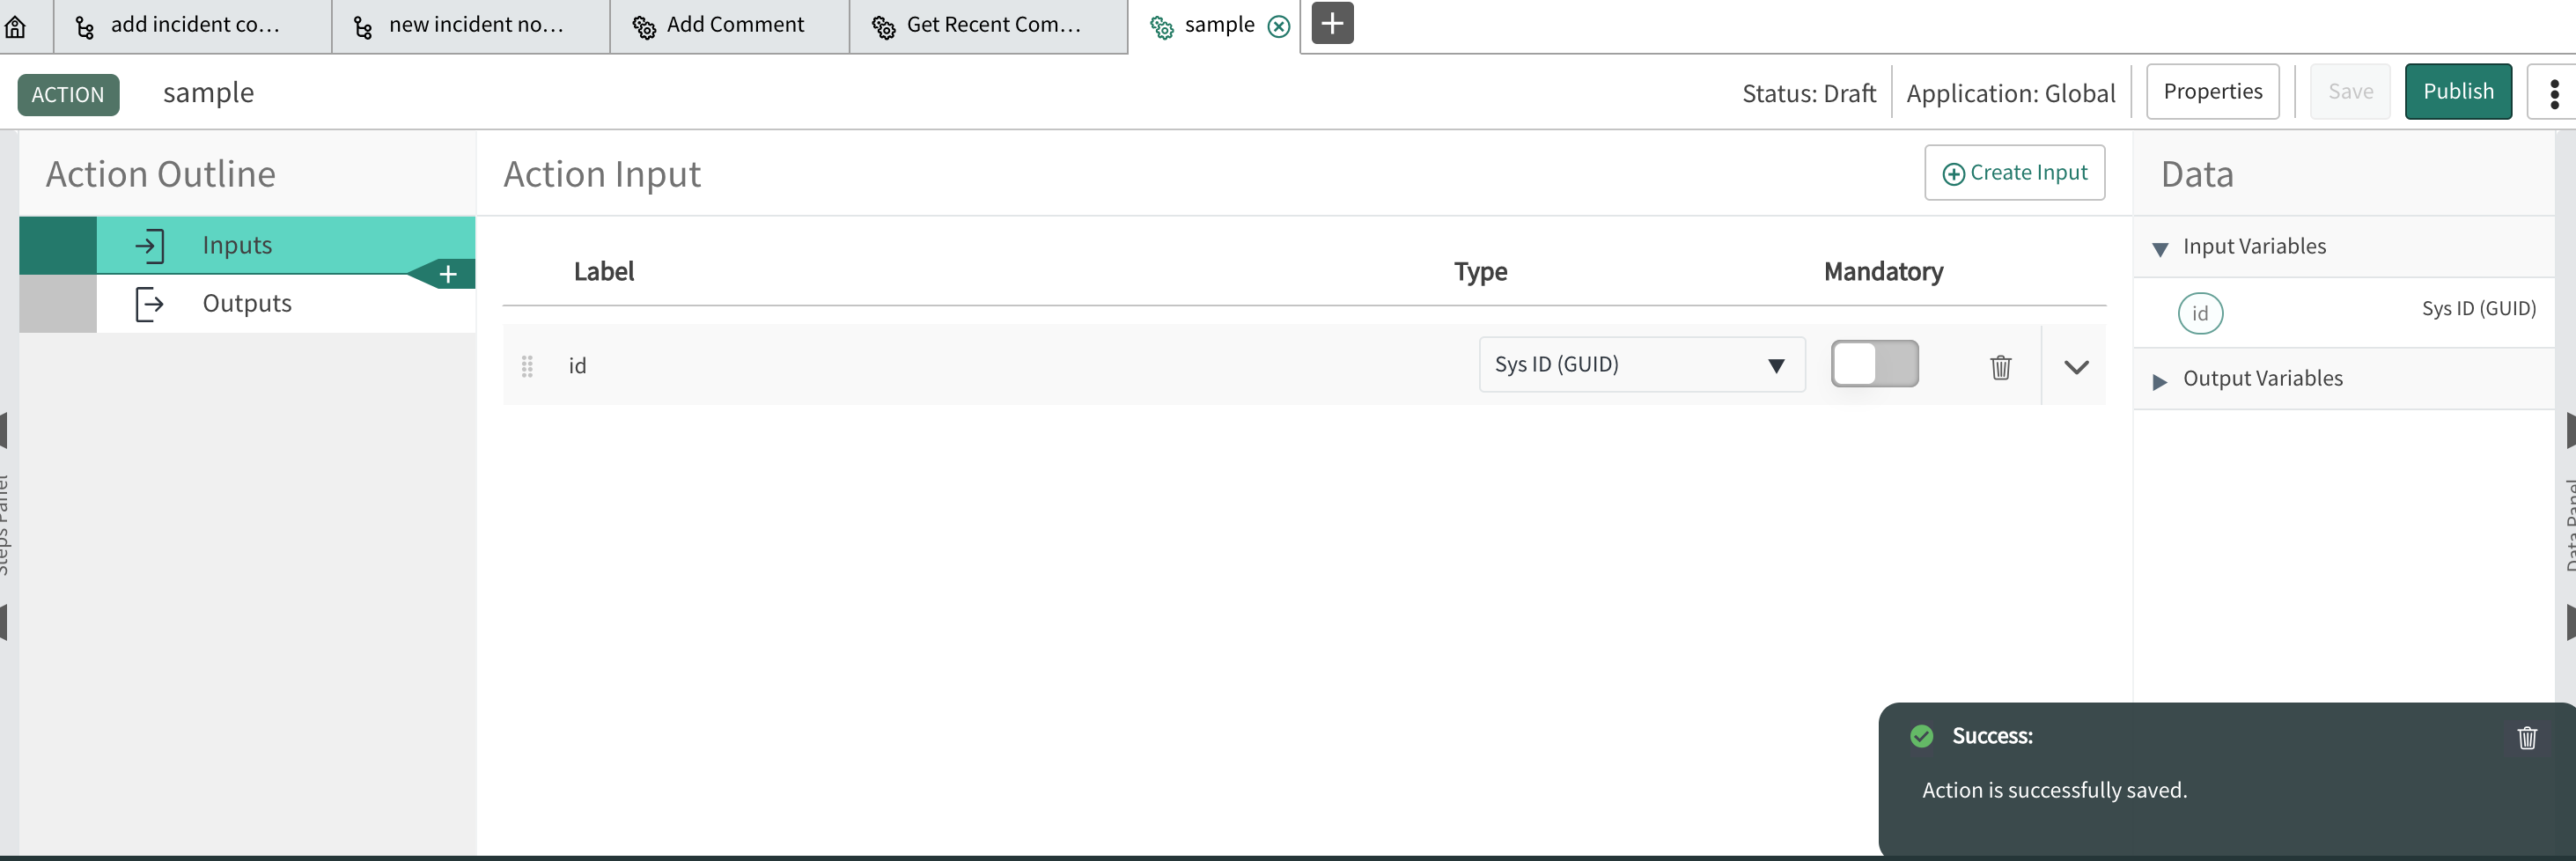Click the flow icon on 'add incident co...' tab
Screen dimensions: 2576x861
coord(85,28)
